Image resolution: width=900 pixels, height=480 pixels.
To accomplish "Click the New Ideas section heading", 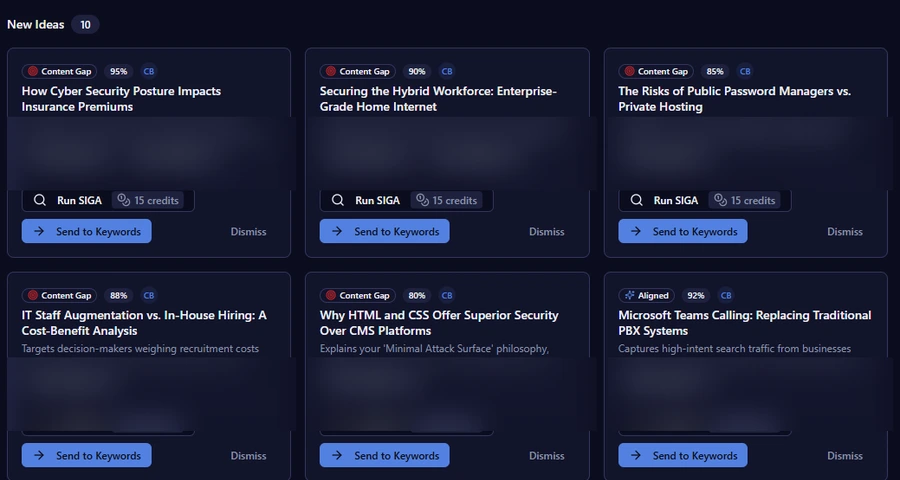I will tap(36, 25).
